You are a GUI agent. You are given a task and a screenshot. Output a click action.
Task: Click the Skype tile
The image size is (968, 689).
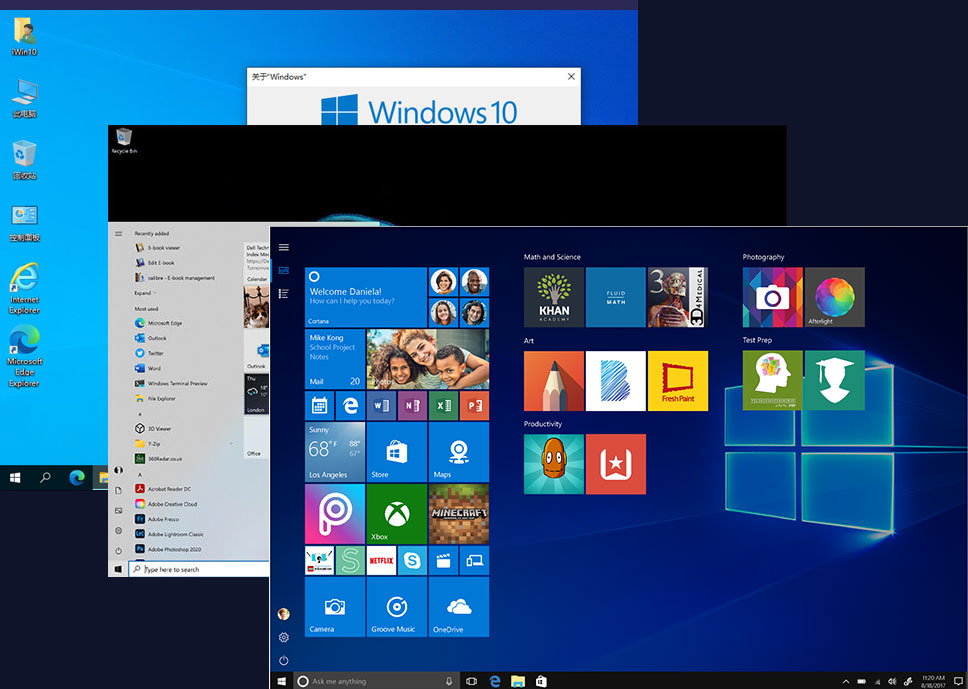[412, 561]
